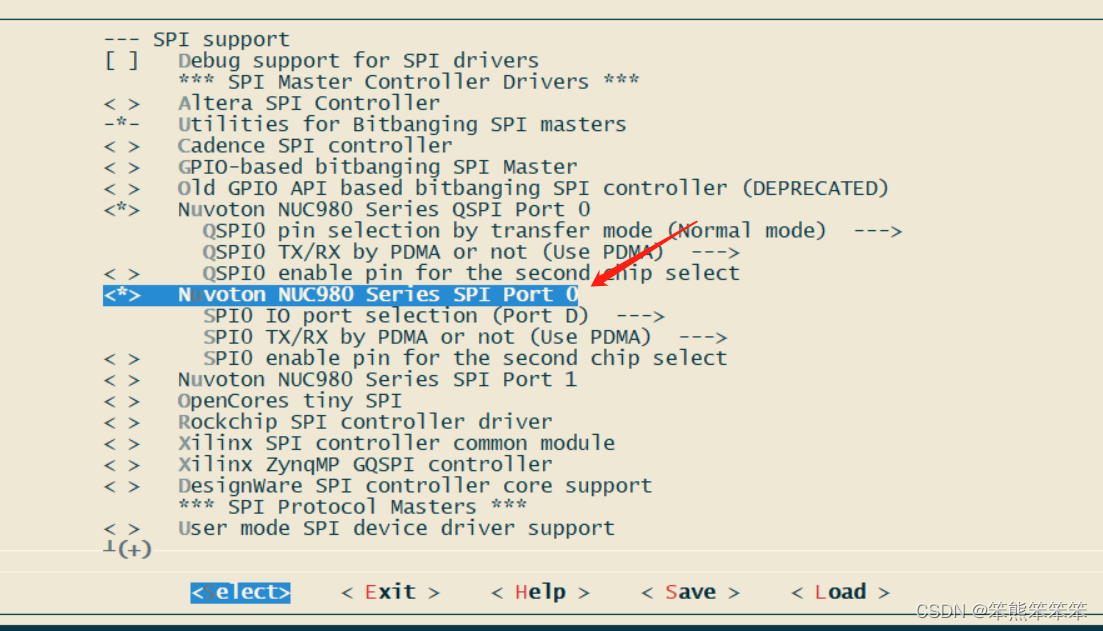Select the highlighted Nuvoton NUC980 Series SPI Port 0 entry
This screenshot has height=631, width=1103.
(x=340, y=294)
